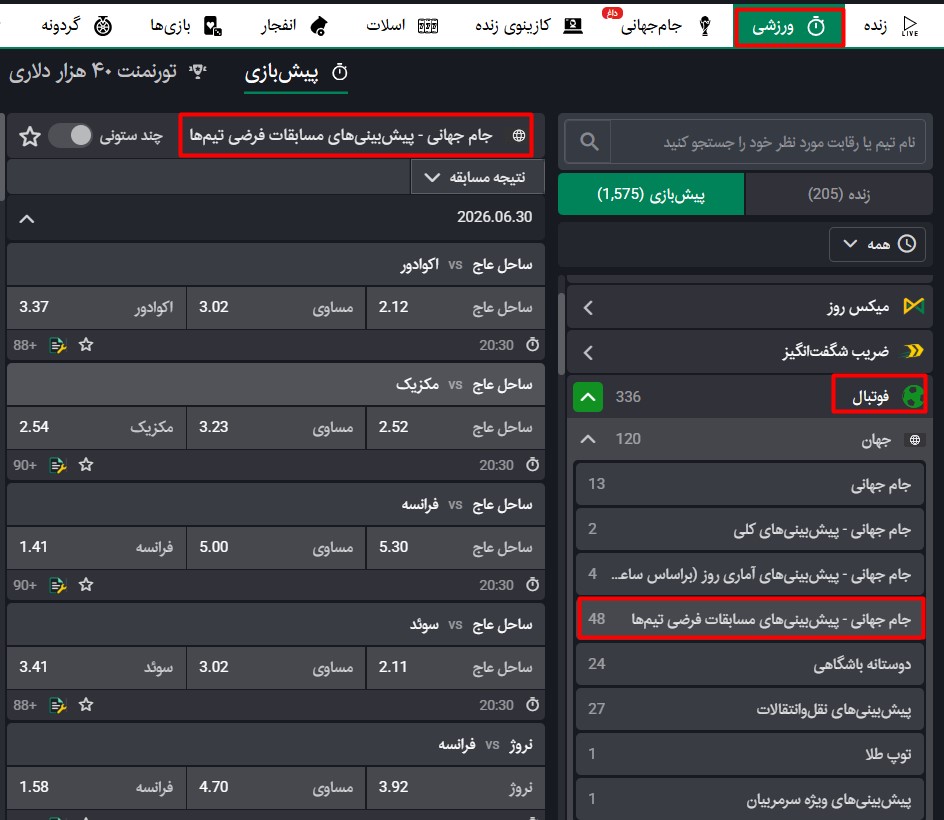
Task: Favorite the ساحل عاج vs سوئد match
Action: click(x=86, y=705)
